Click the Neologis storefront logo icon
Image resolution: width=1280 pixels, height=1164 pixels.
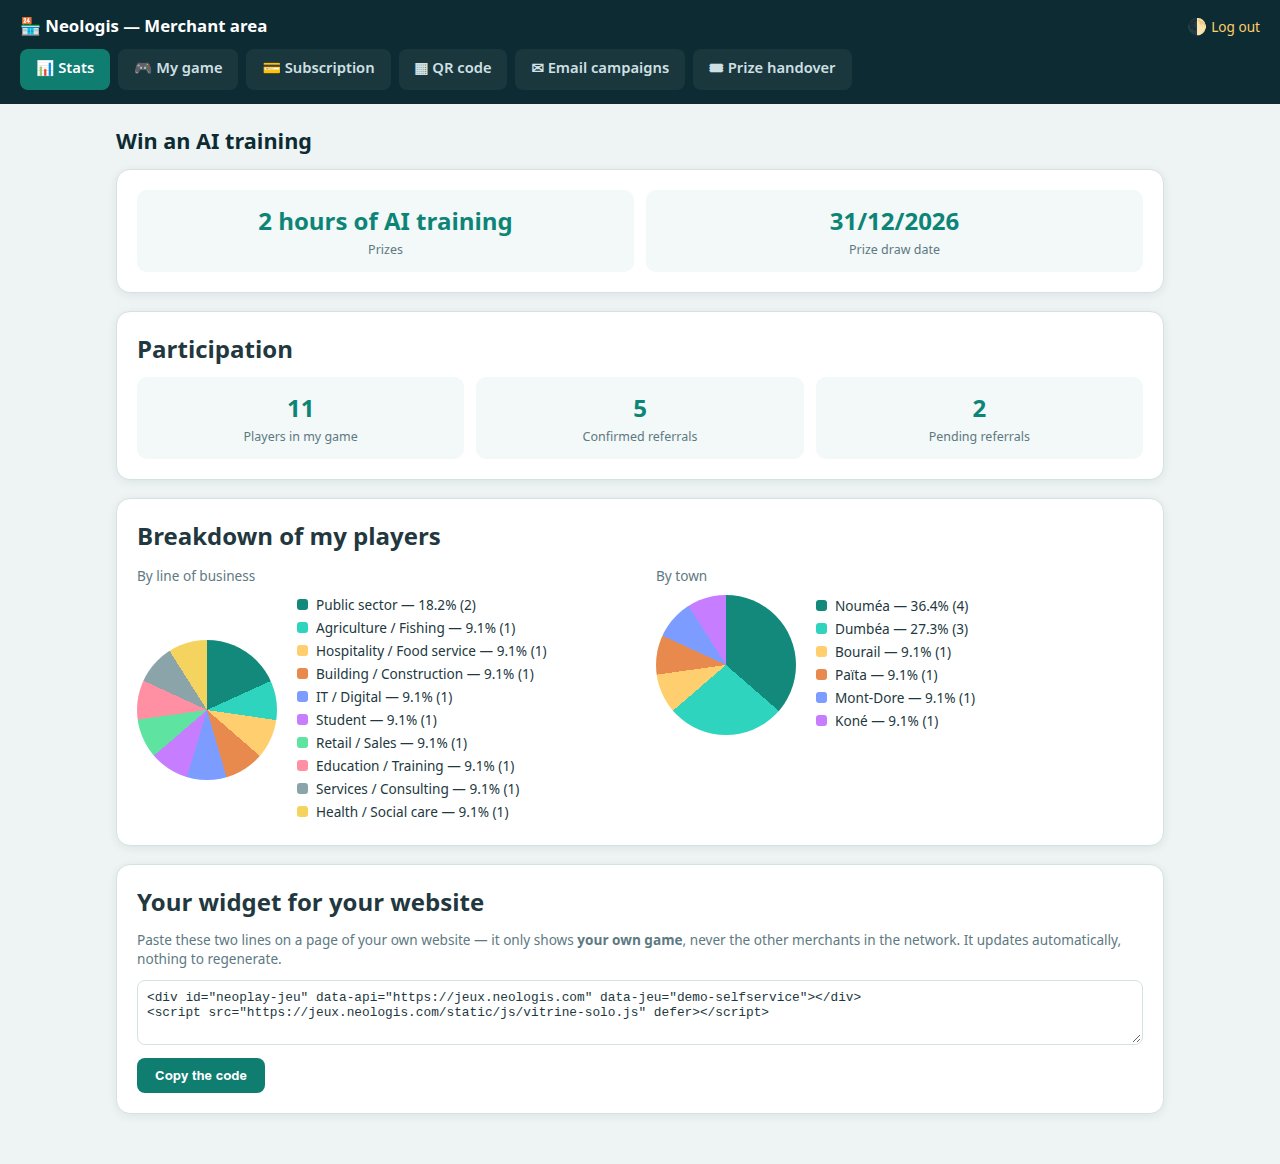[x=30, y=26]
